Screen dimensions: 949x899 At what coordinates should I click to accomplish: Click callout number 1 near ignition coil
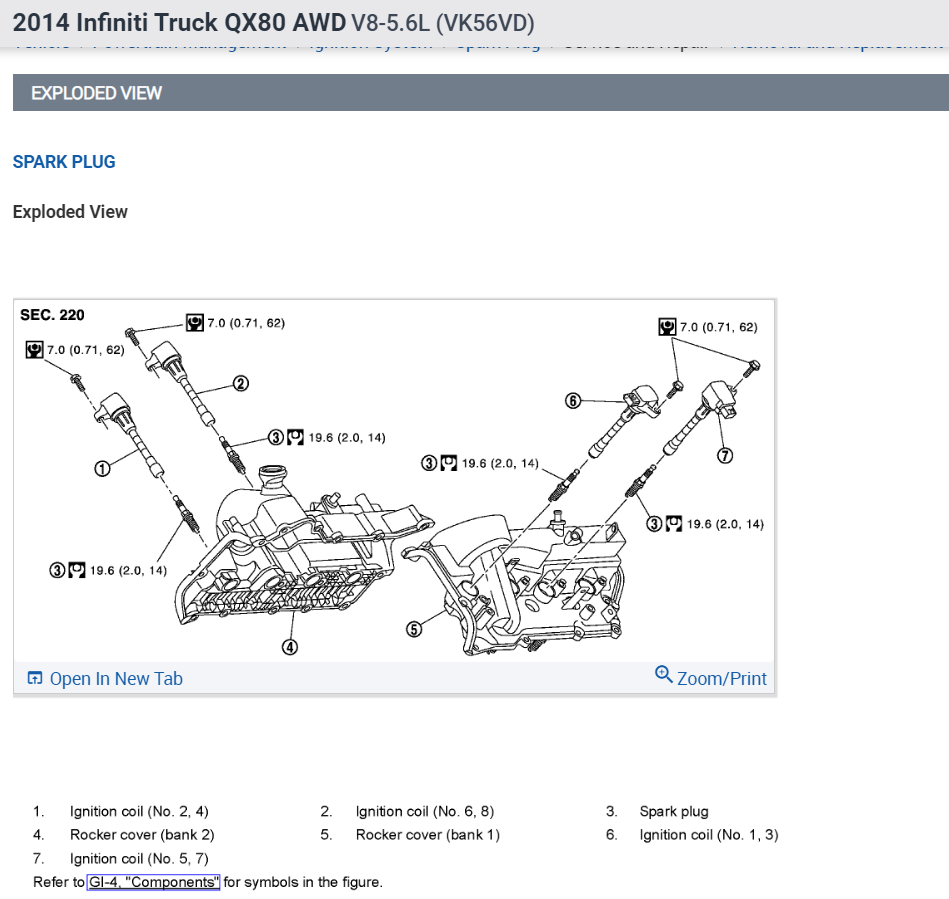(x=102, y=466)
